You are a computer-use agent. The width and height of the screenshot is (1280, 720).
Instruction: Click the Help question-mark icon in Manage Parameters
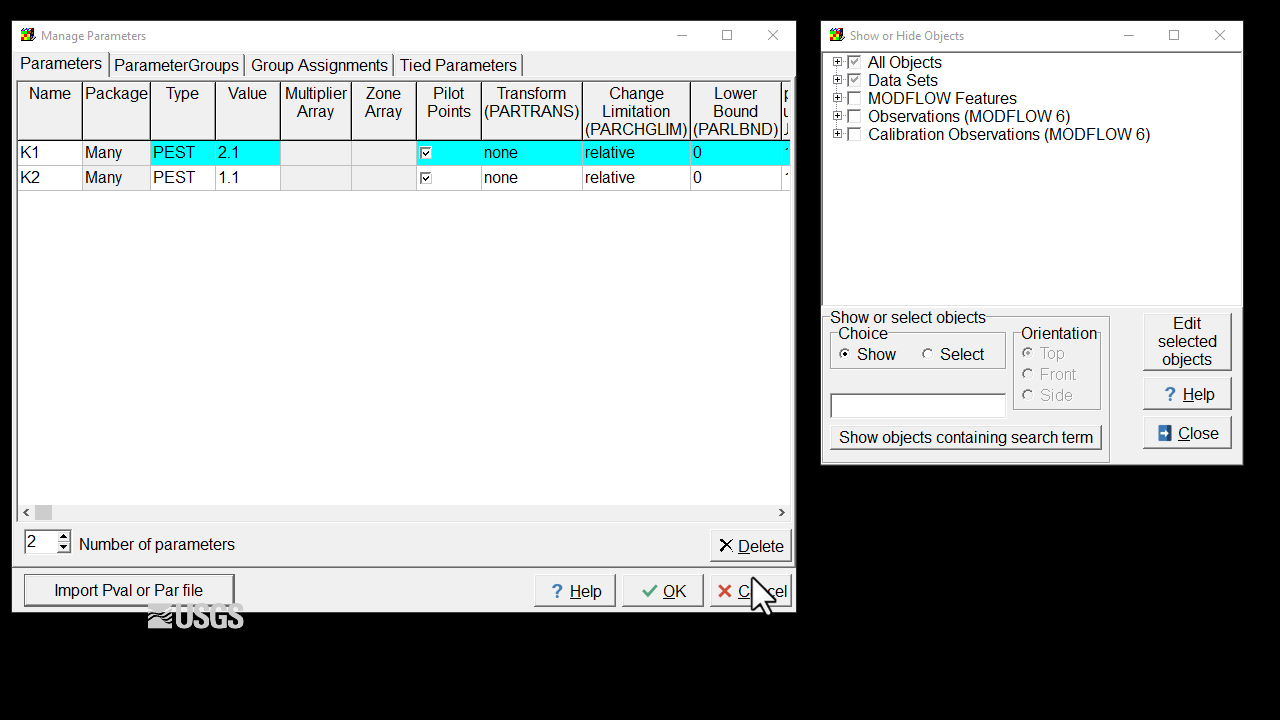click(556, 590)
